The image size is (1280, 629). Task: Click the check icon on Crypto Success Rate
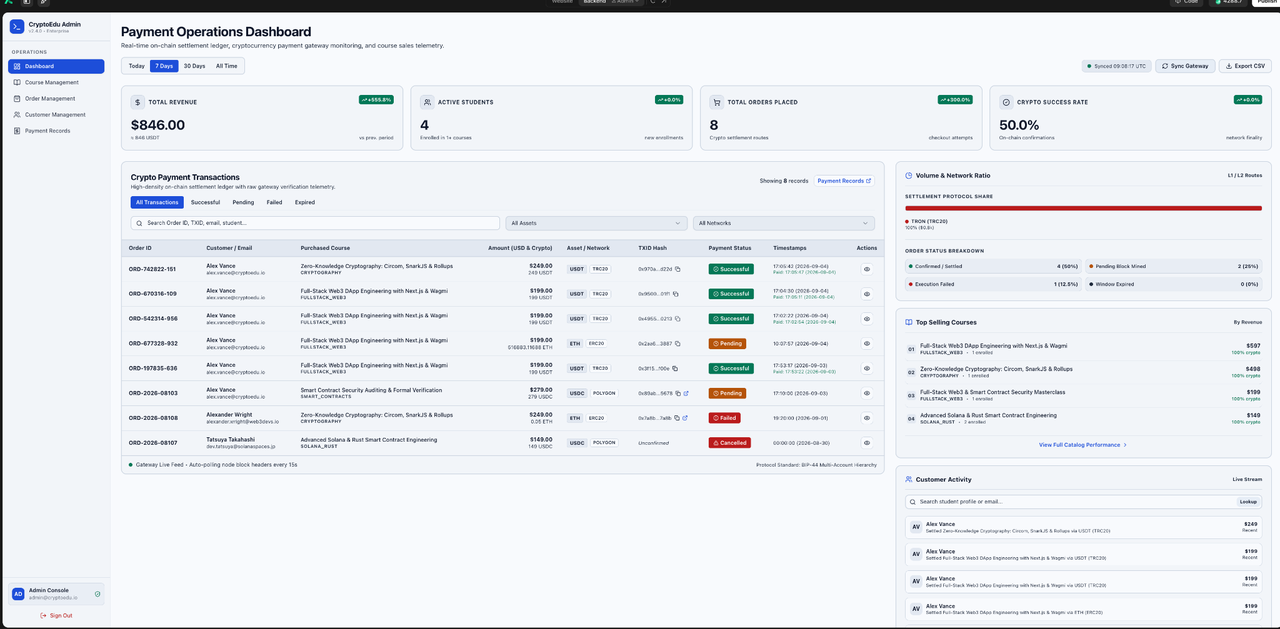pyautogui.click(x=1006, y=102)
